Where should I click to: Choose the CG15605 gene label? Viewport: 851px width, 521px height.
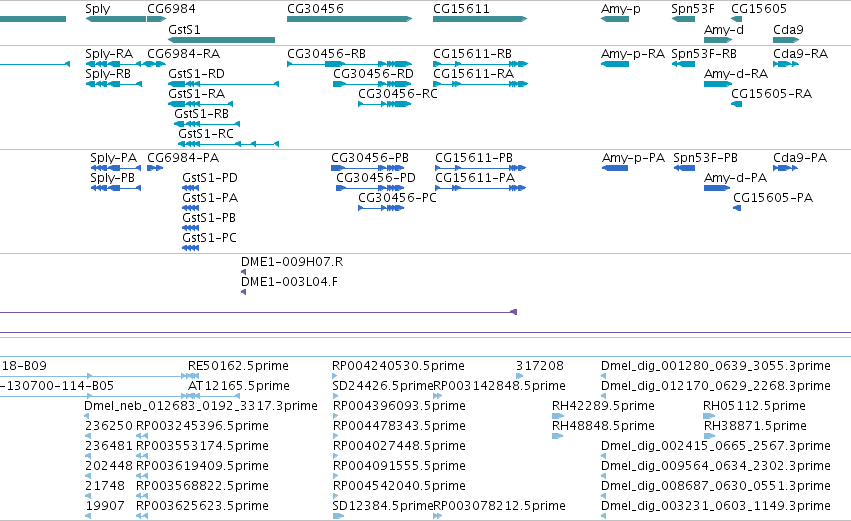tap(759, 9)
